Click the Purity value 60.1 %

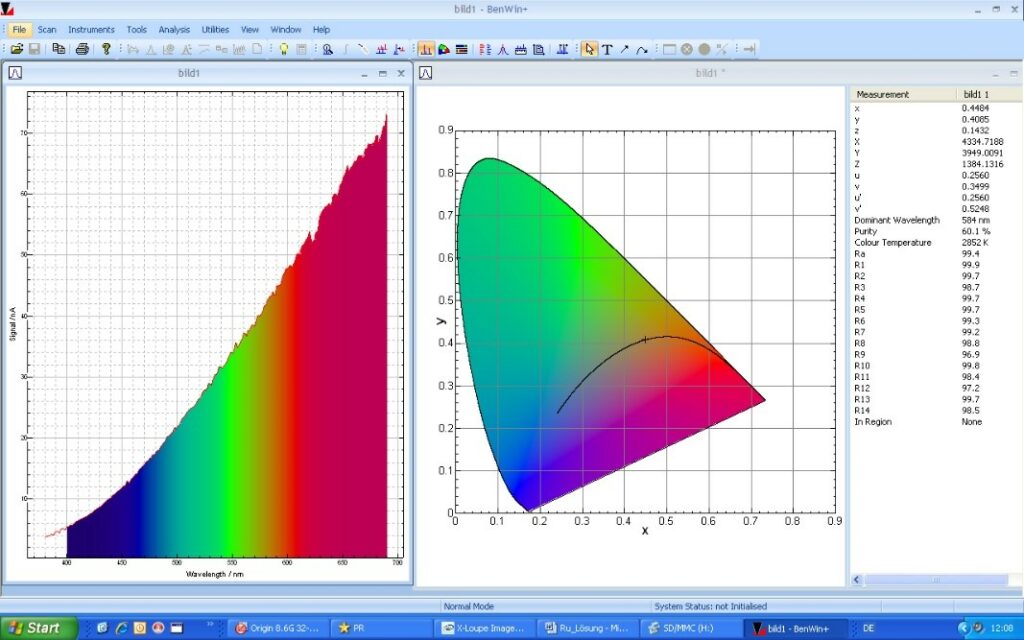click(x=976, y=231)
